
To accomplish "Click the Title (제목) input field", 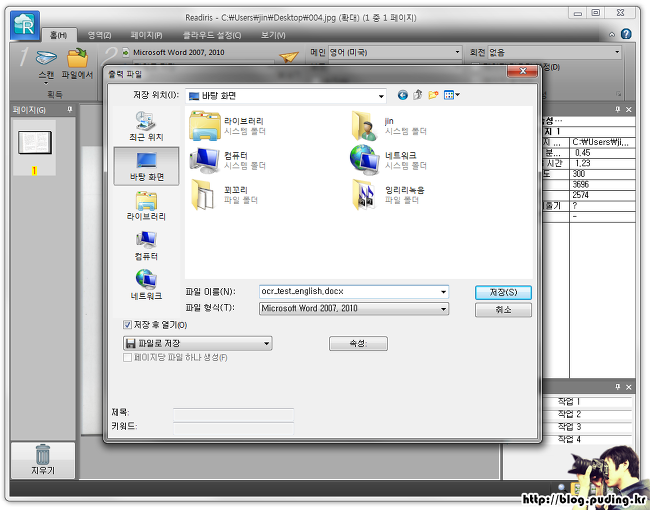I will click(233, 414).
